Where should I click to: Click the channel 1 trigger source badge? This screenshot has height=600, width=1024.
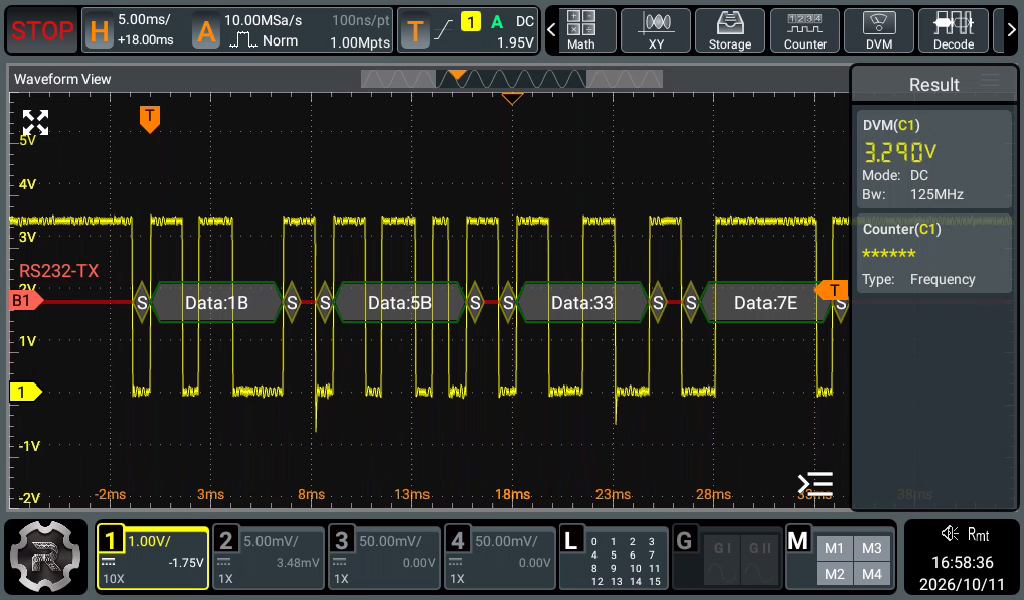pyautogui.click(x=471, y=22)
